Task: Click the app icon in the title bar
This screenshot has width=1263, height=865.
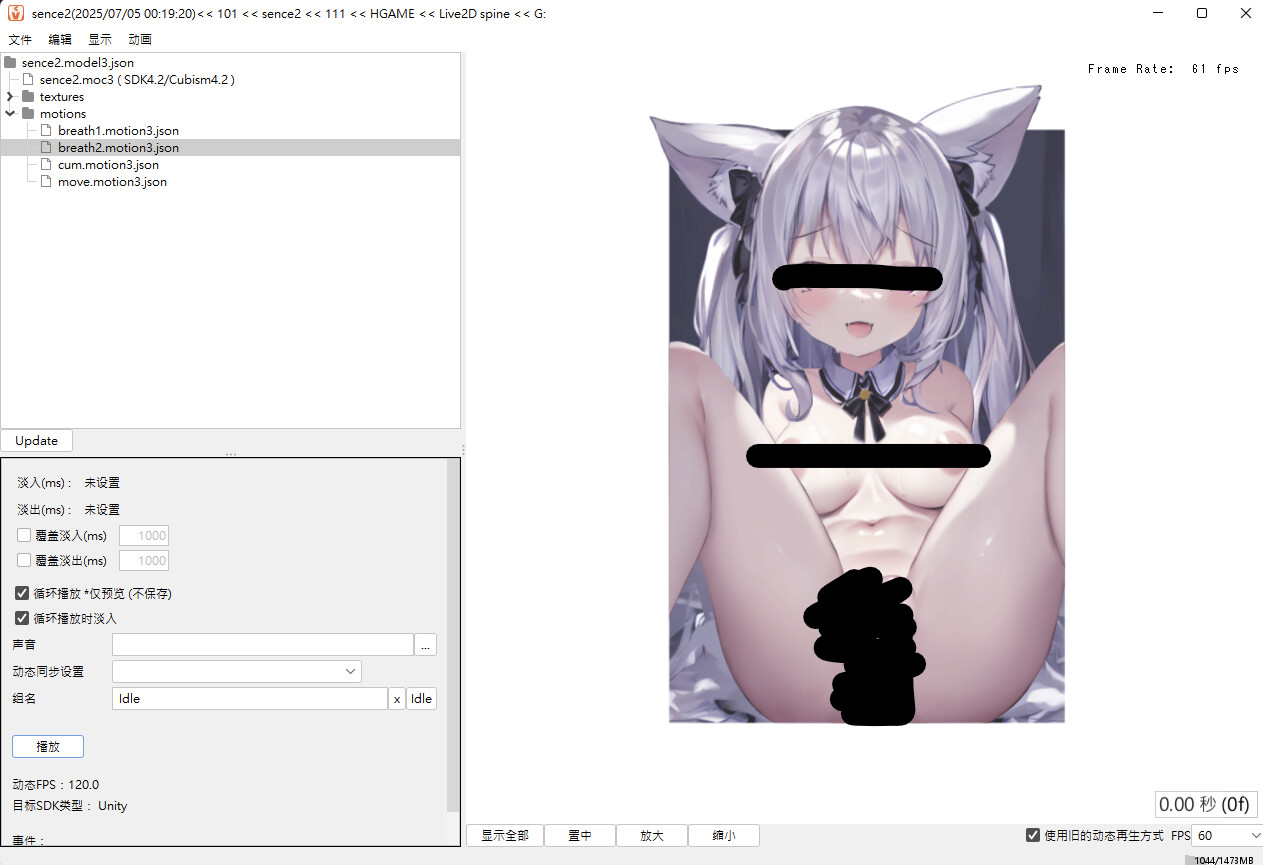Action: pyautogui.click(x=15, y=13)
